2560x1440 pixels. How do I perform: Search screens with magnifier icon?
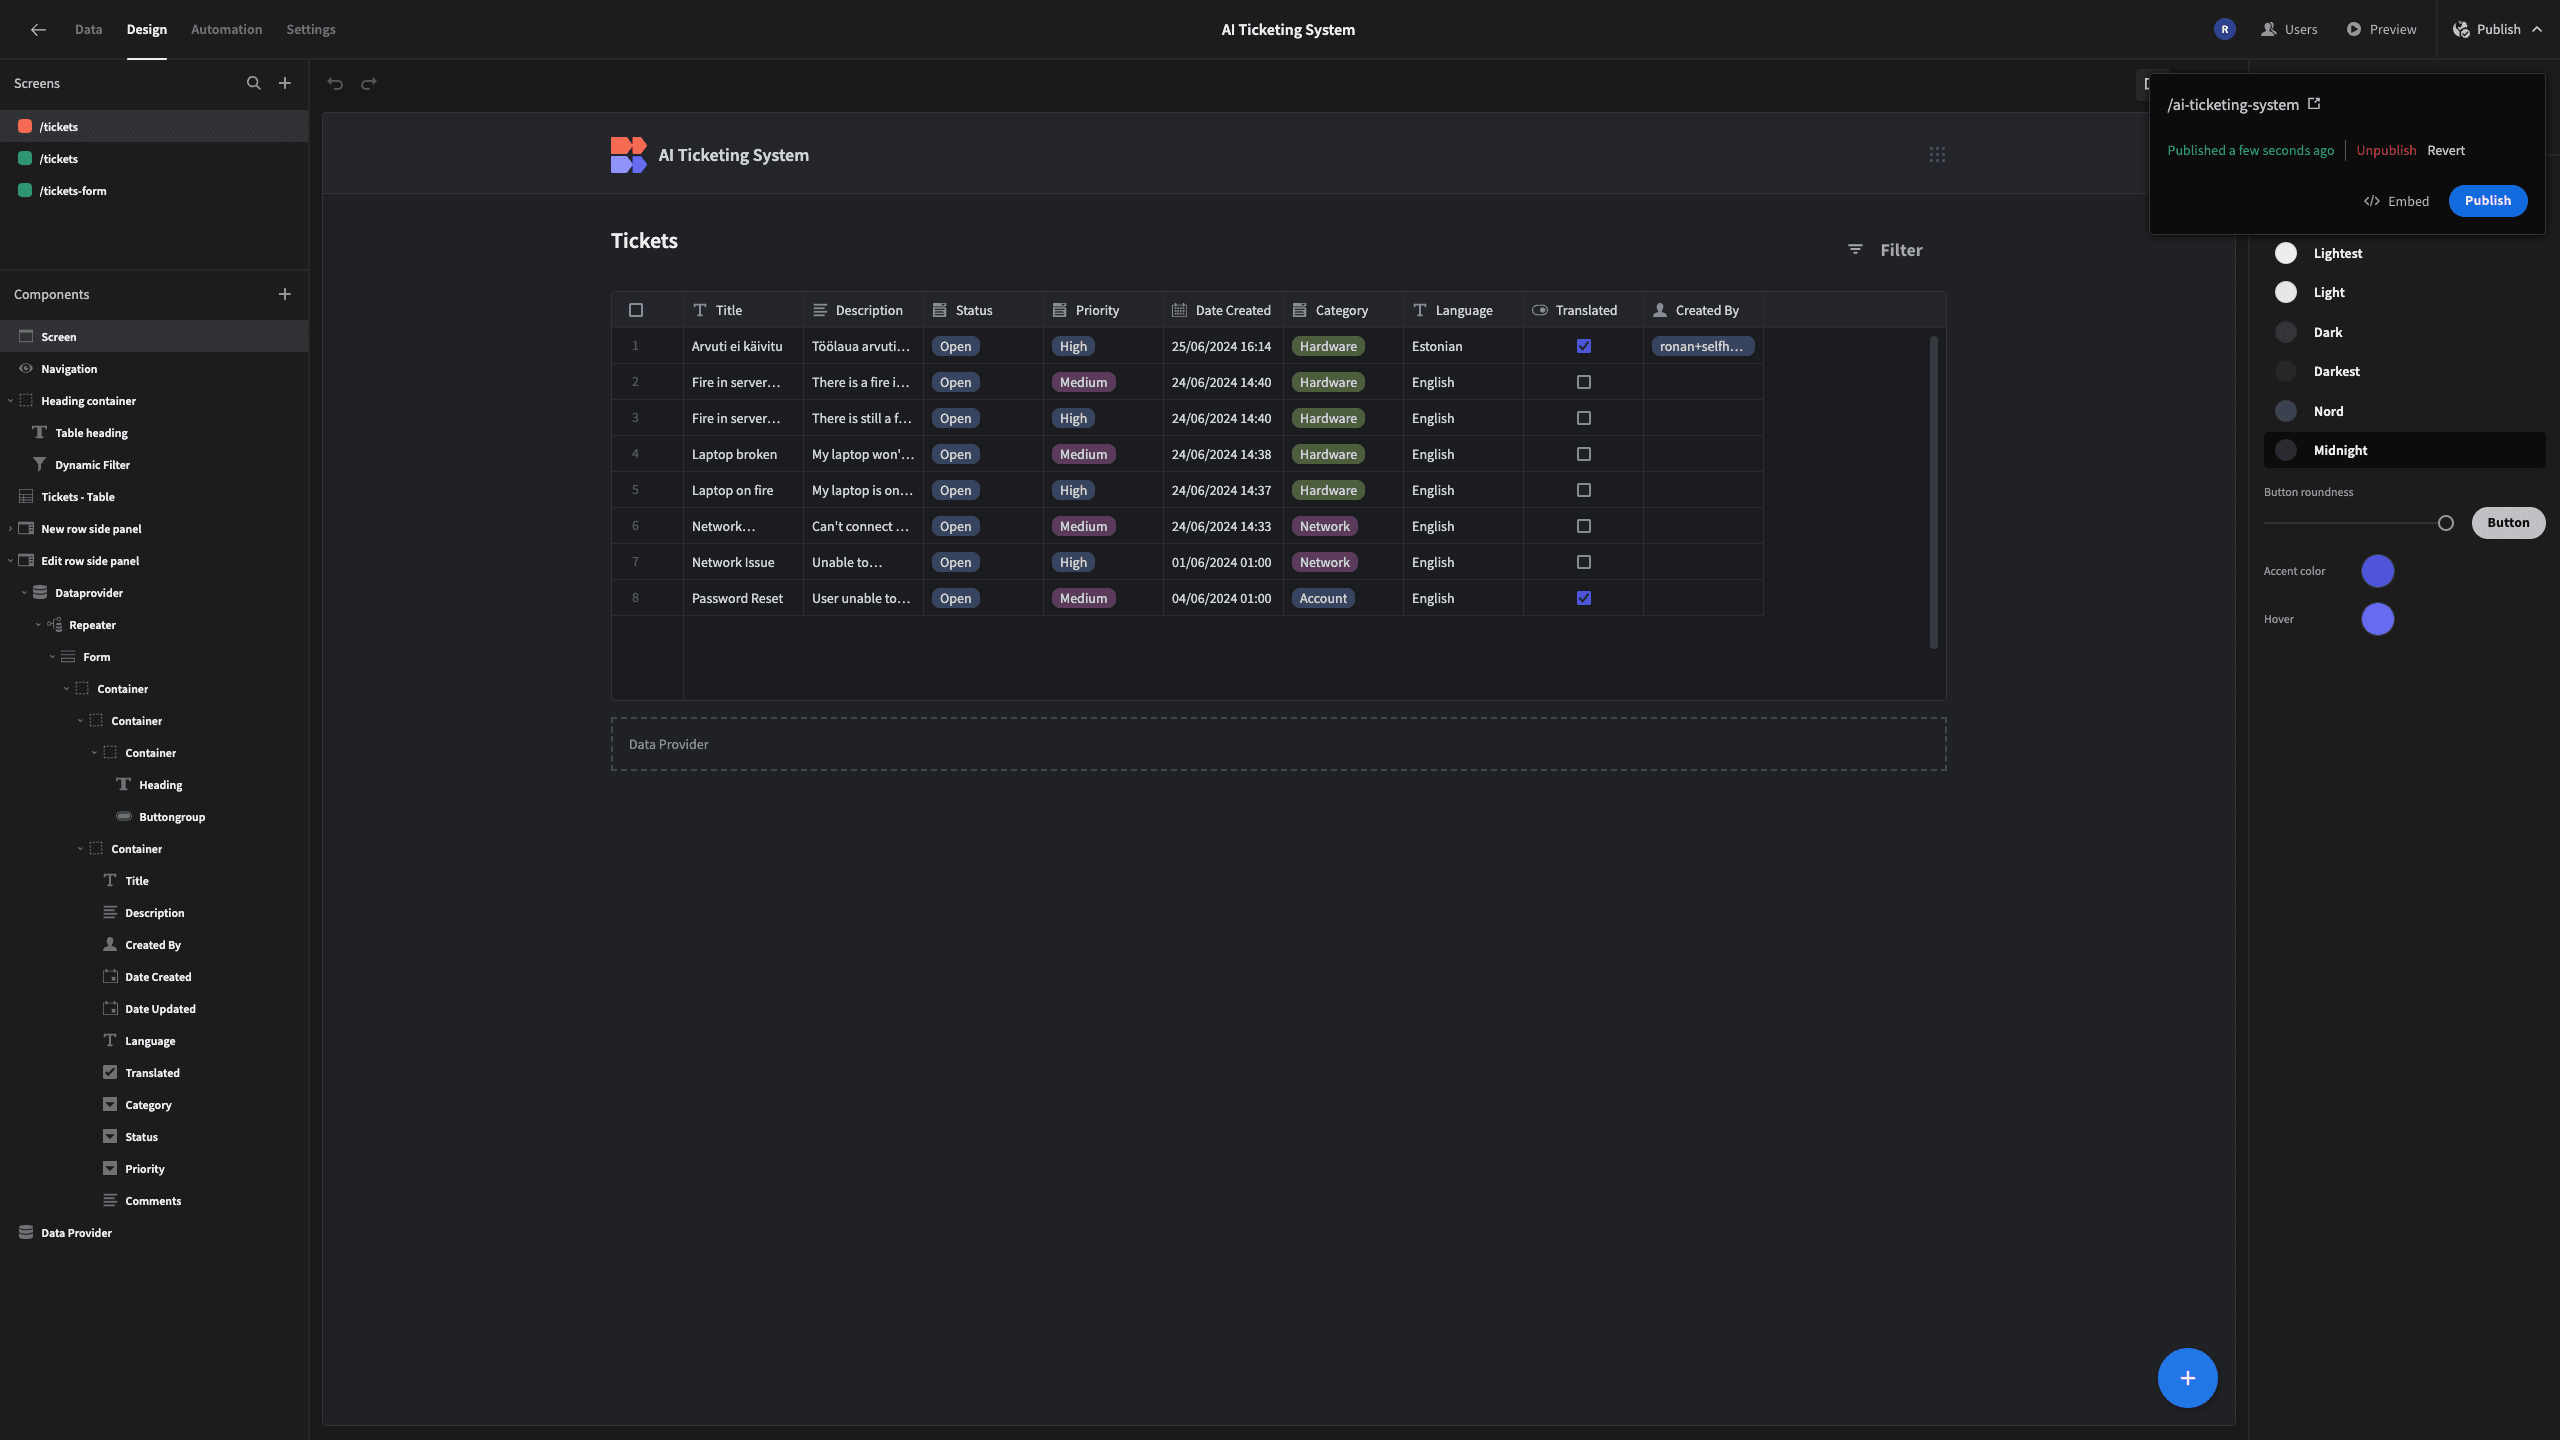[x=254, y=83]
